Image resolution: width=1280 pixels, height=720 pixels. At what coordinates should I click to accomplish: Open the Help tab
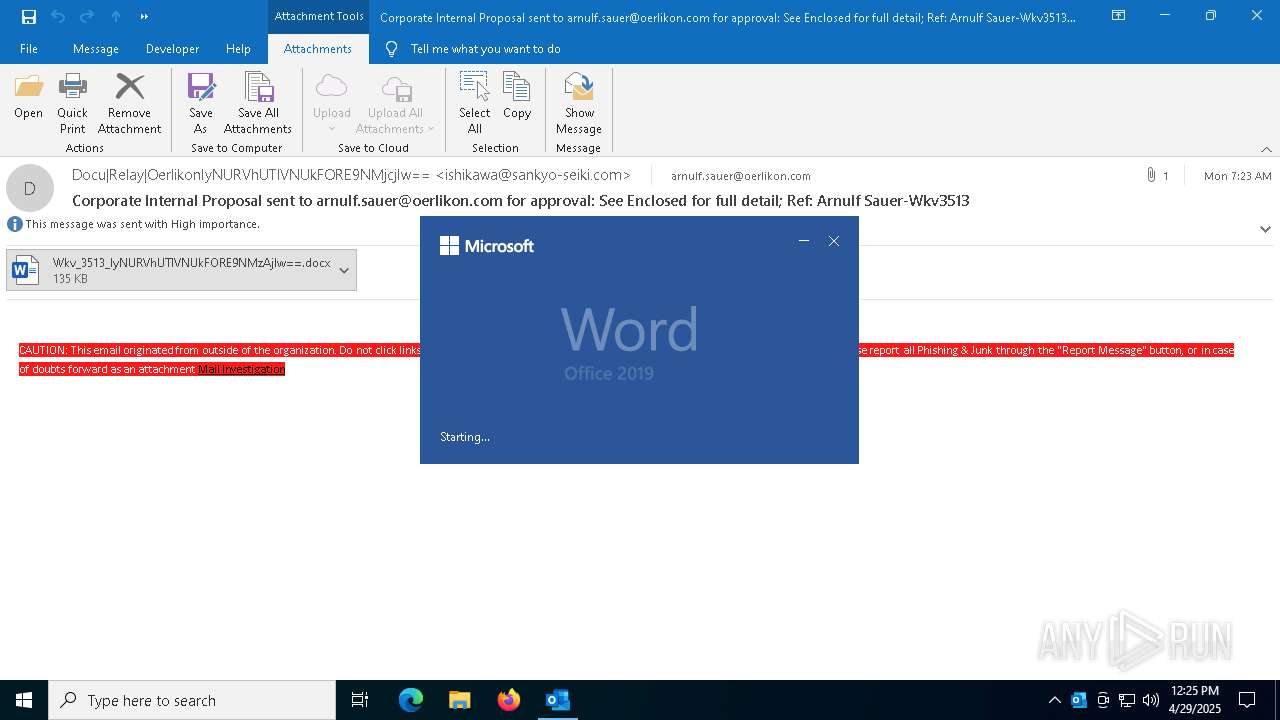click(238, 48)
